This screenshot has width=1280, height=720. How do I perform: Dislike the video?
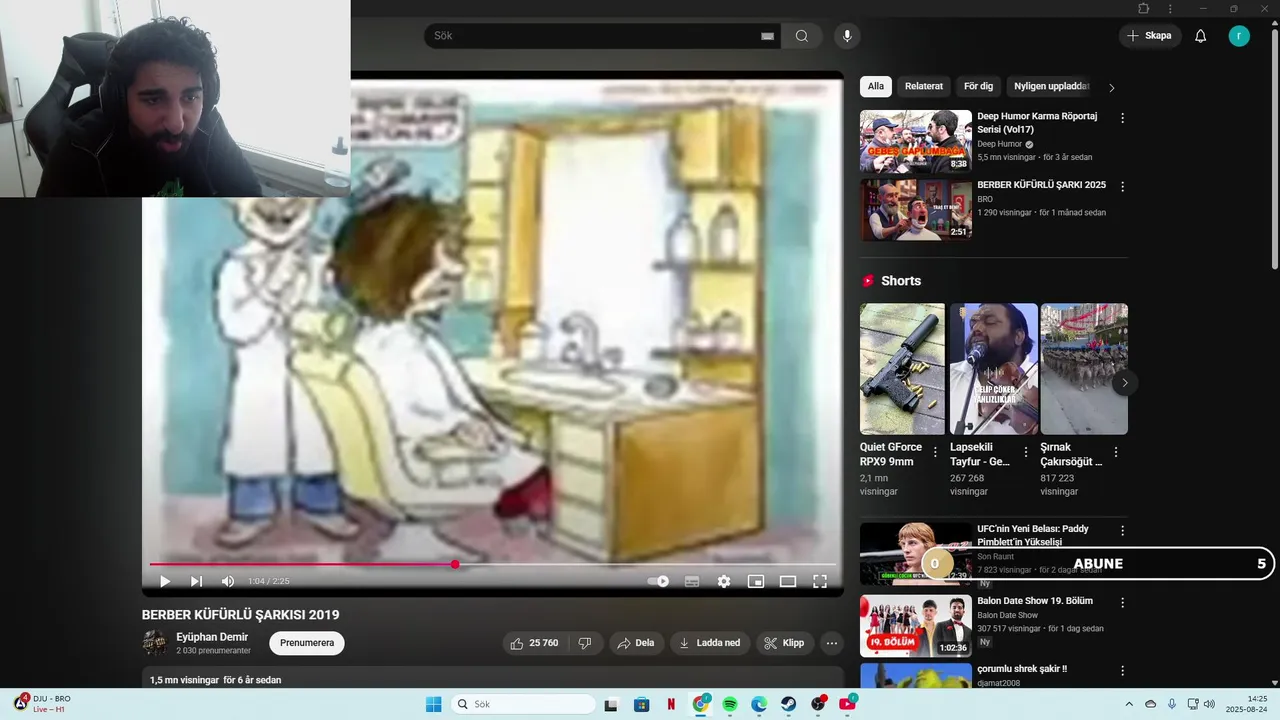click(586, 643)
